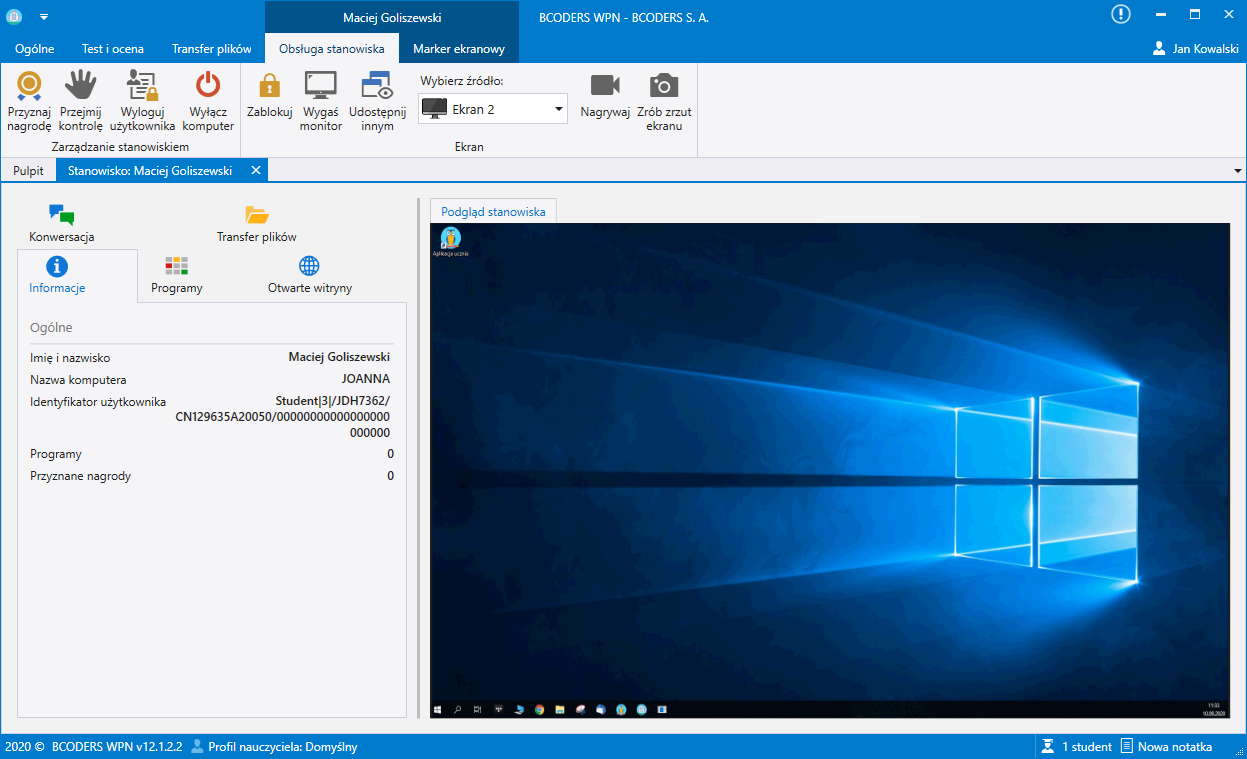Show the Programy panel tab with grid icon
This screenshot has height=759, width=1247.
(x=177, y=276)
